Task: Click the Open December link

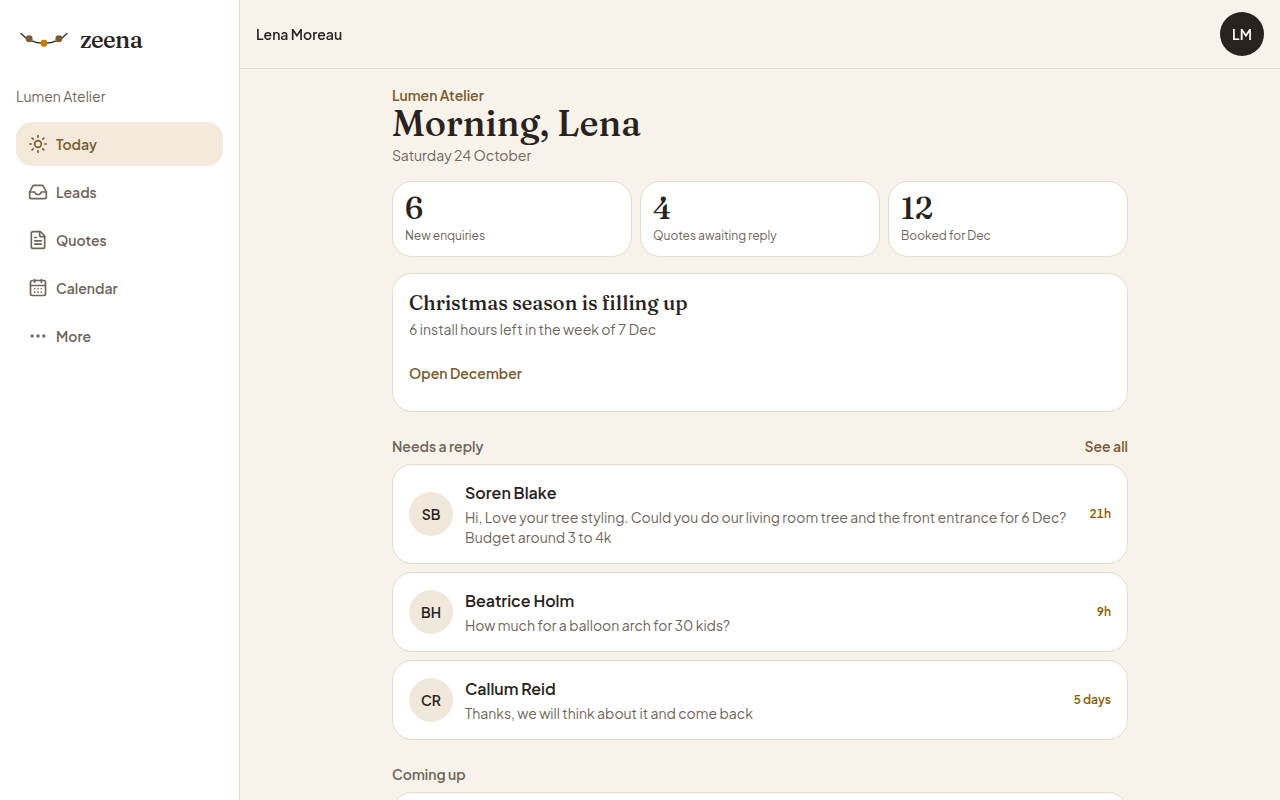Action: click(465, 374)
